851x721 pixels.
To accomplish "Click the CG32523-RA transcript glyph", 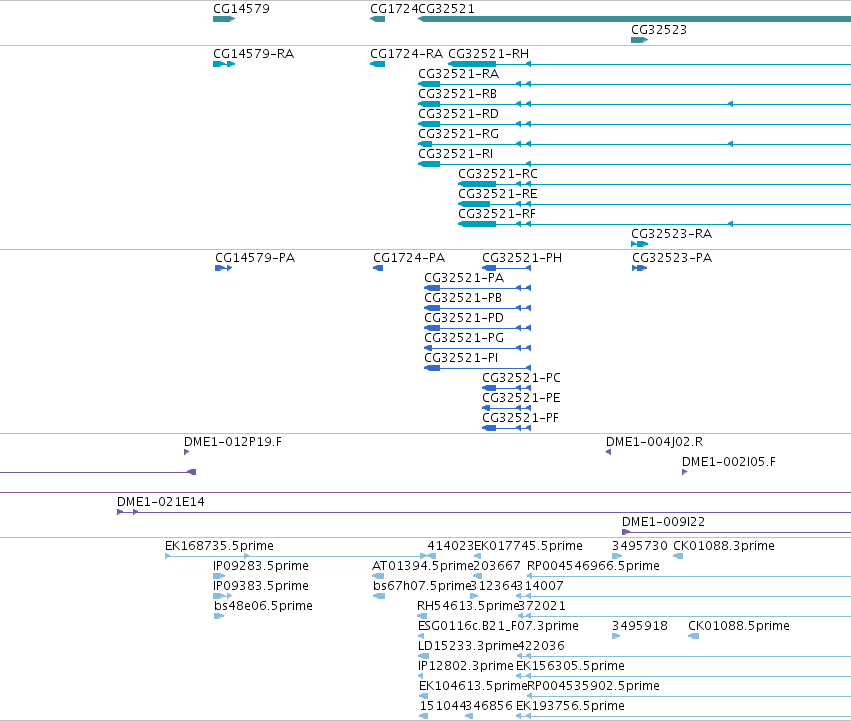I will 640,244.
